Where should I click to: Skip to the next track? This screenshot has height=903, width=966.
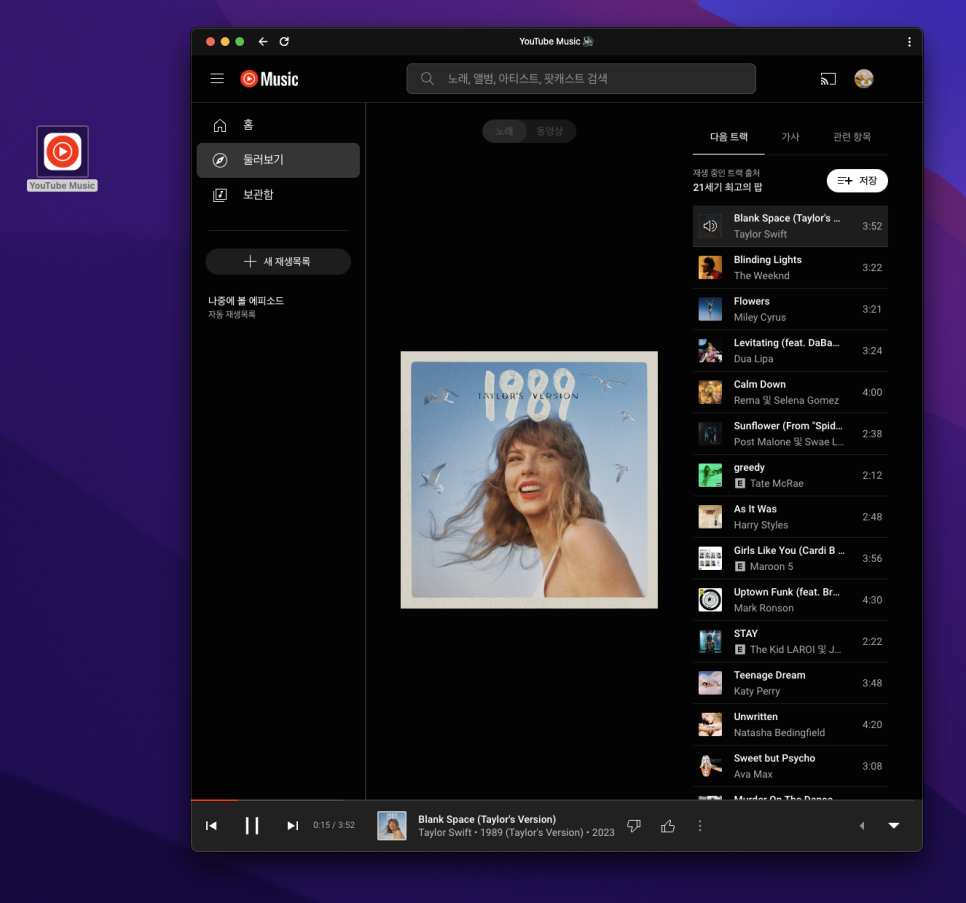click(293, 825)
